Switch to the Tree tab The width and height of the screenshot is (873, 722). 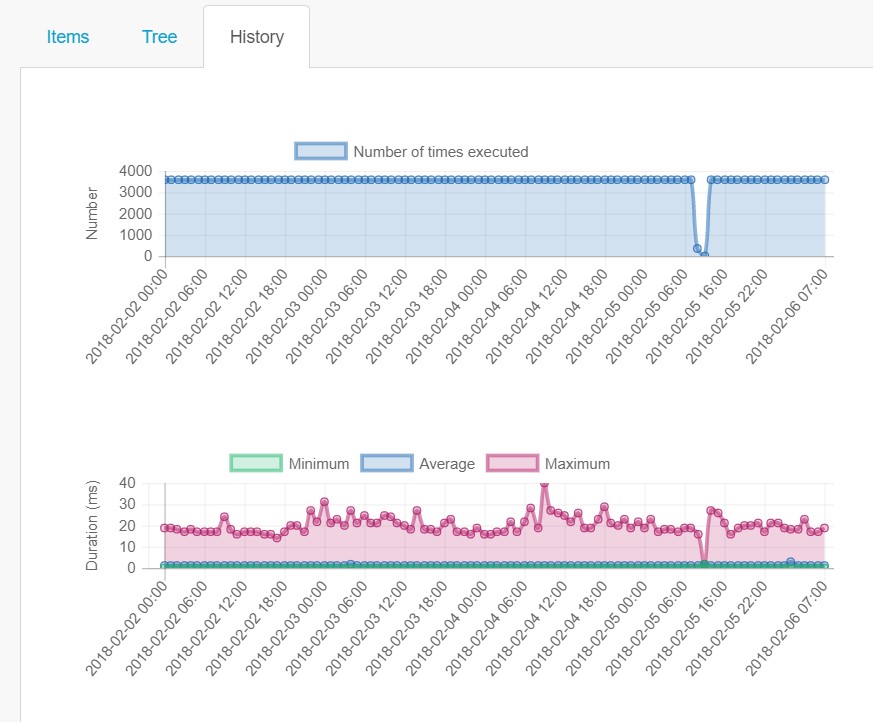[159, 37]
